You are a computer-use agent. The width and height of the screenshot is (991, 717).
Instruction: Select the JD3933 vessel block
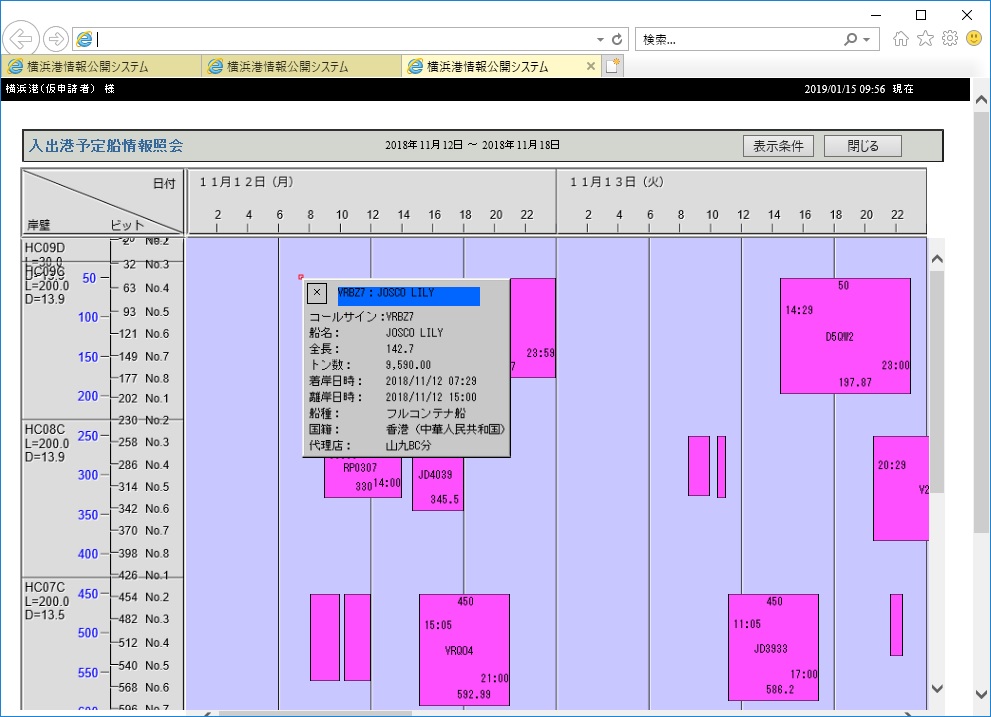tap(773, 647)
